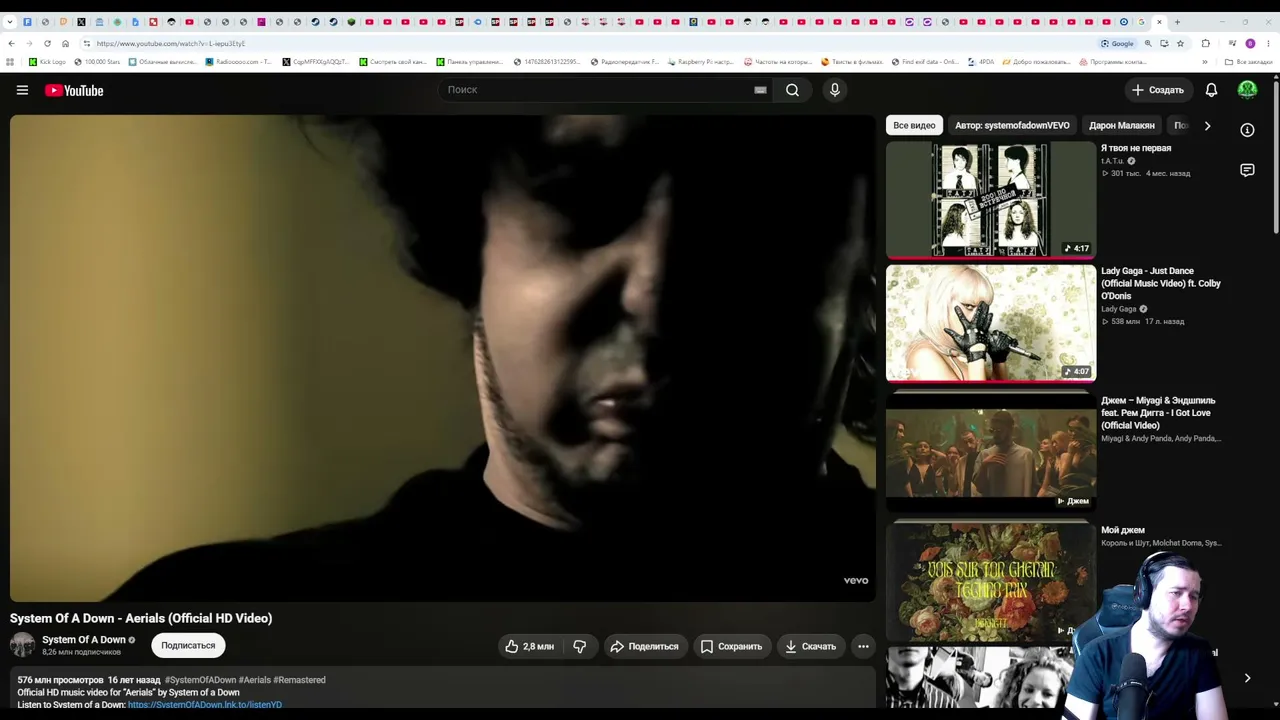Viewport: 1280px width, 720px height.
Task: Open the Все закладки bookmarks folder
Action: (x=1249, y=62)
